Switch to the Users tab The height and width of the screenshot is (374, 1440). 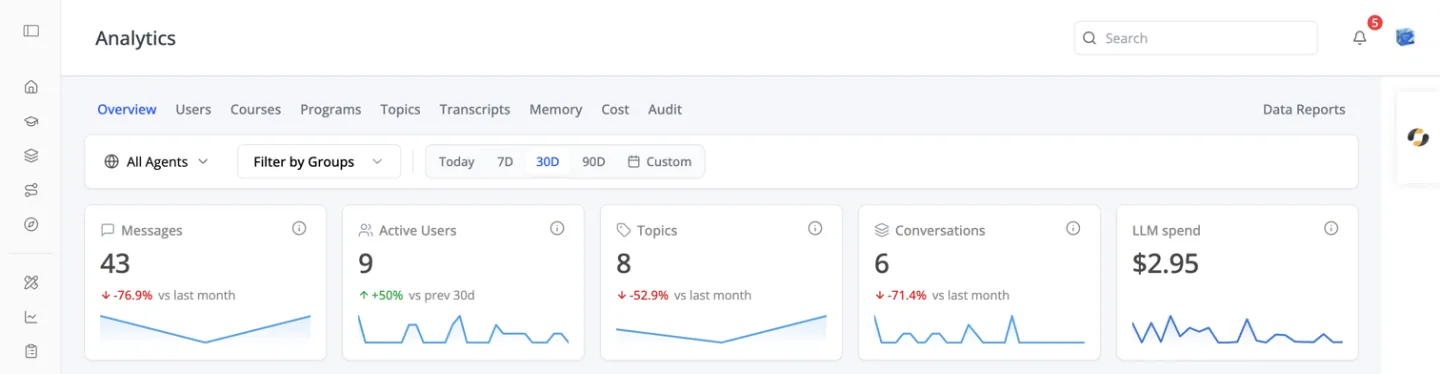coord(193,109)
